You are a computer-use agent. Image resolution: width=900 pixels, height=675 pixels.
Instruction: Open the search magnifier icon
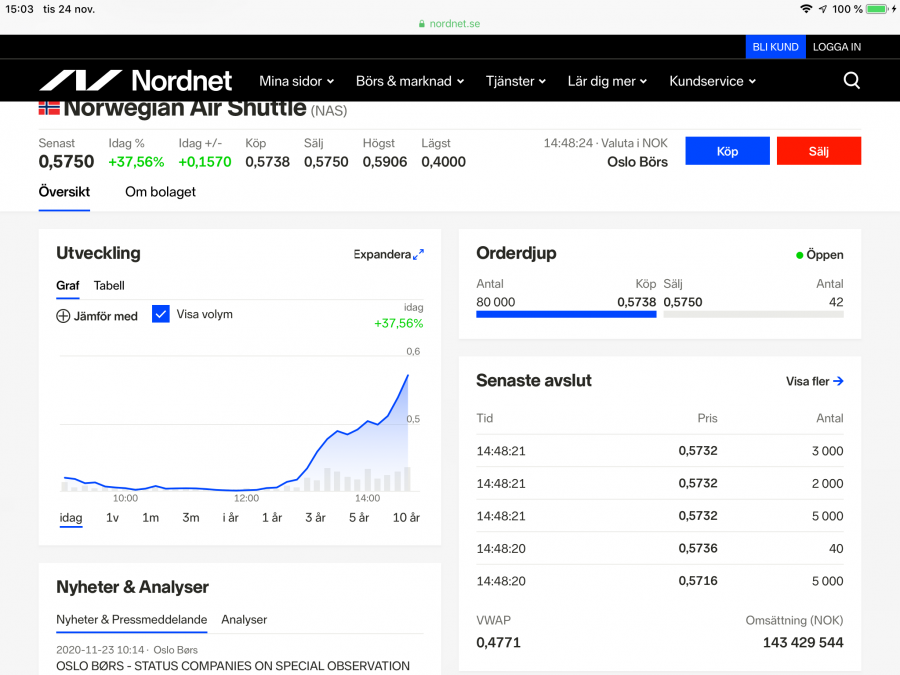851,81
